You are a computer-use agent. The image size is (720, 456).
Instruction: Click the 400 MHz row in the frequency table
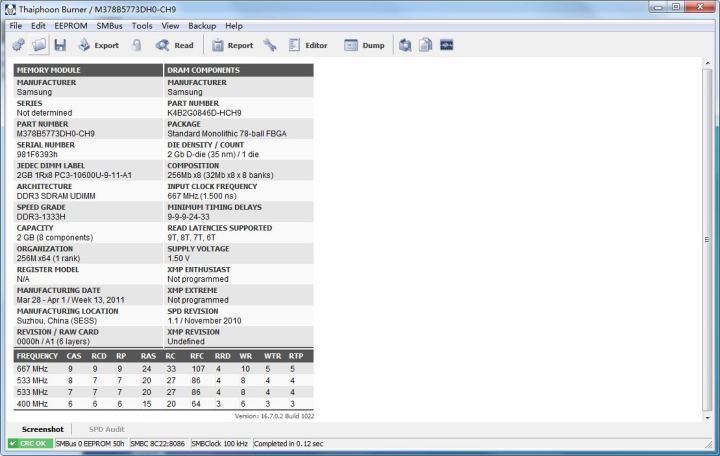click(163, 404)
